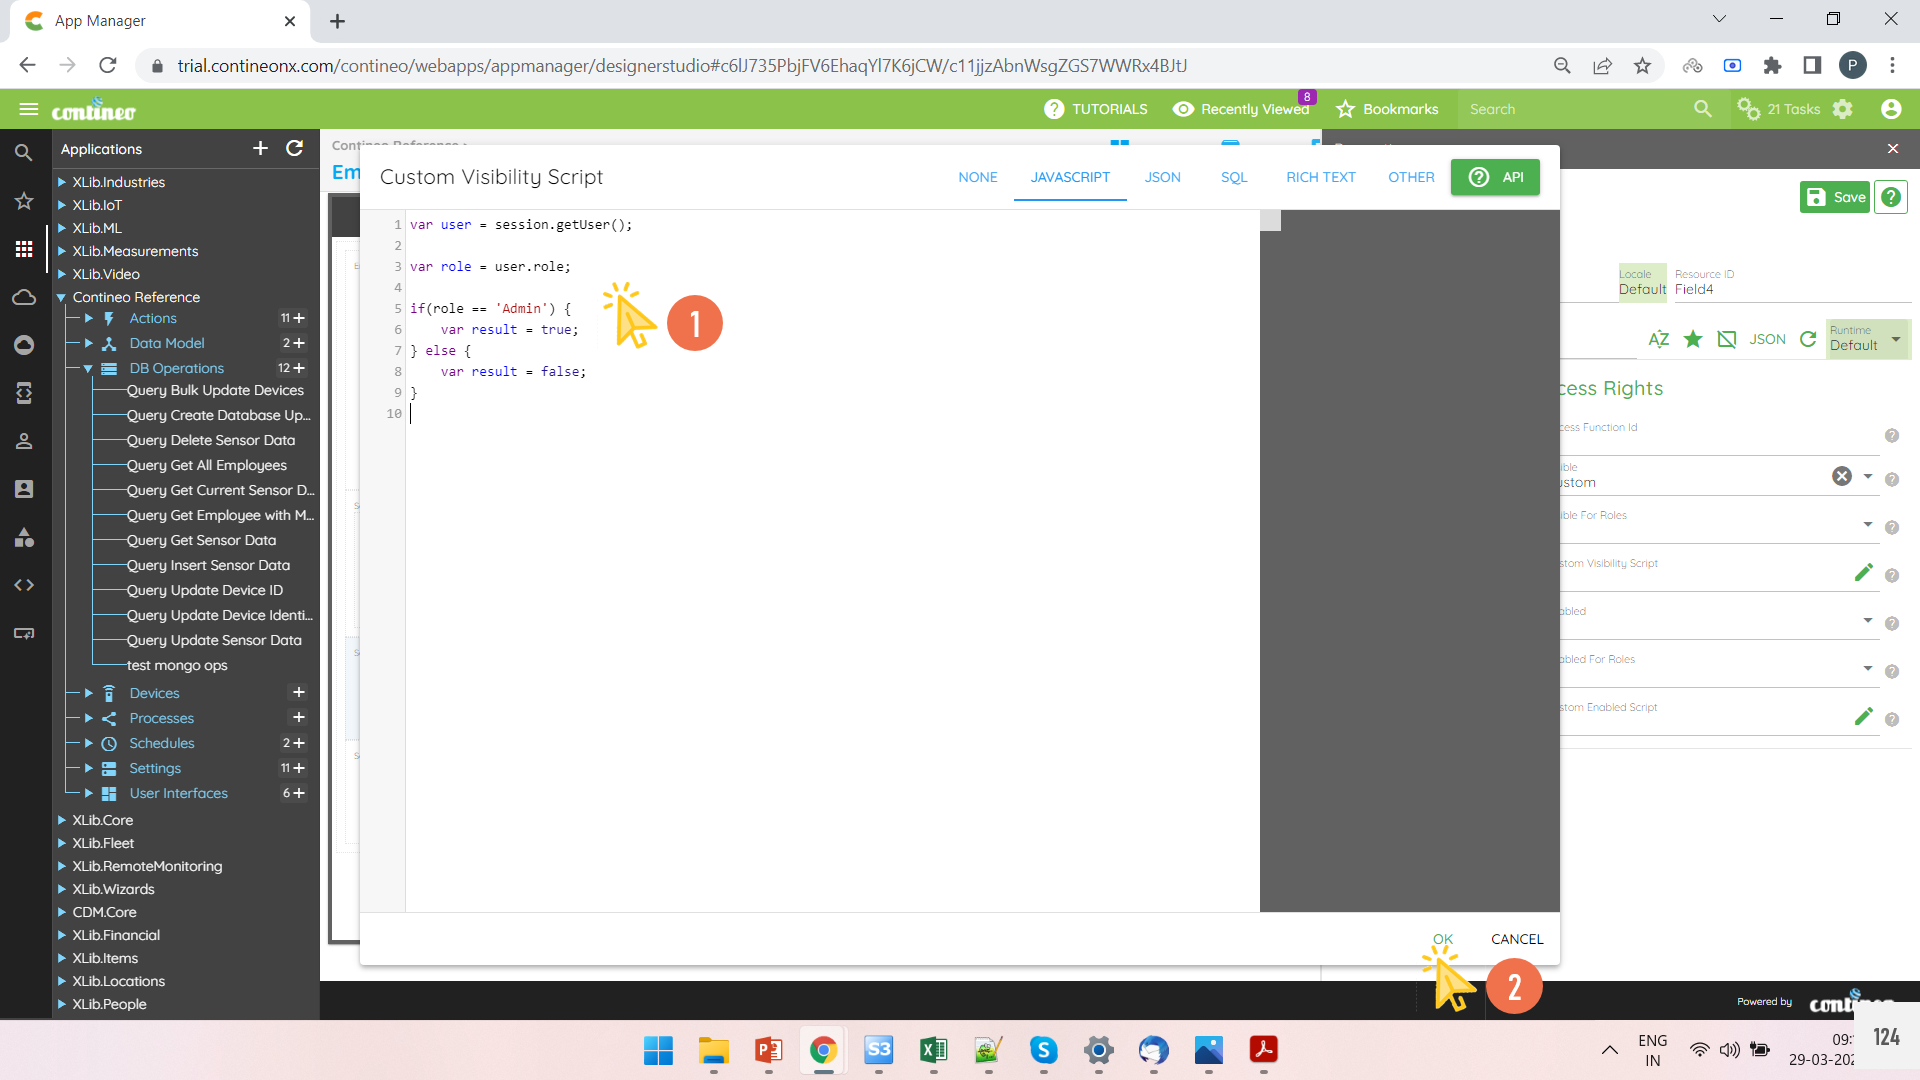Open the Applications search icon in sidebar
The height and width of the screenshot is (1080, 1920).
point(24,152)
